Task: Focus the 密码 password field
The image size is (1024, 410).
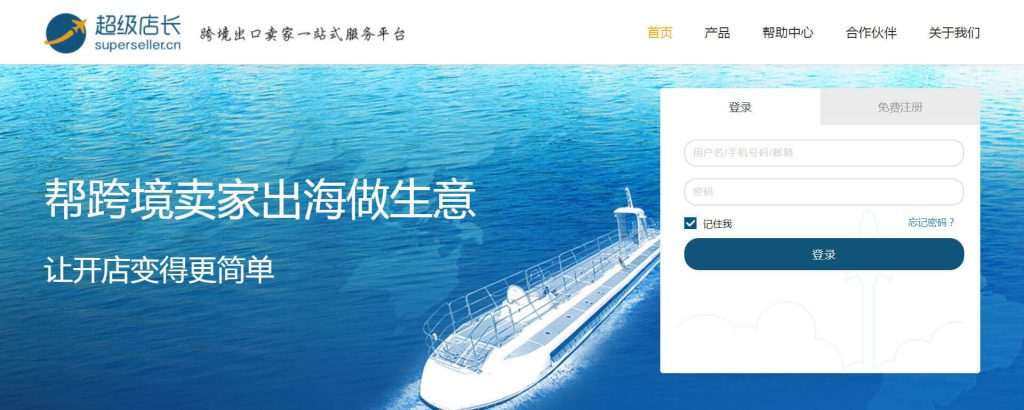Action: tap(824, 192)
